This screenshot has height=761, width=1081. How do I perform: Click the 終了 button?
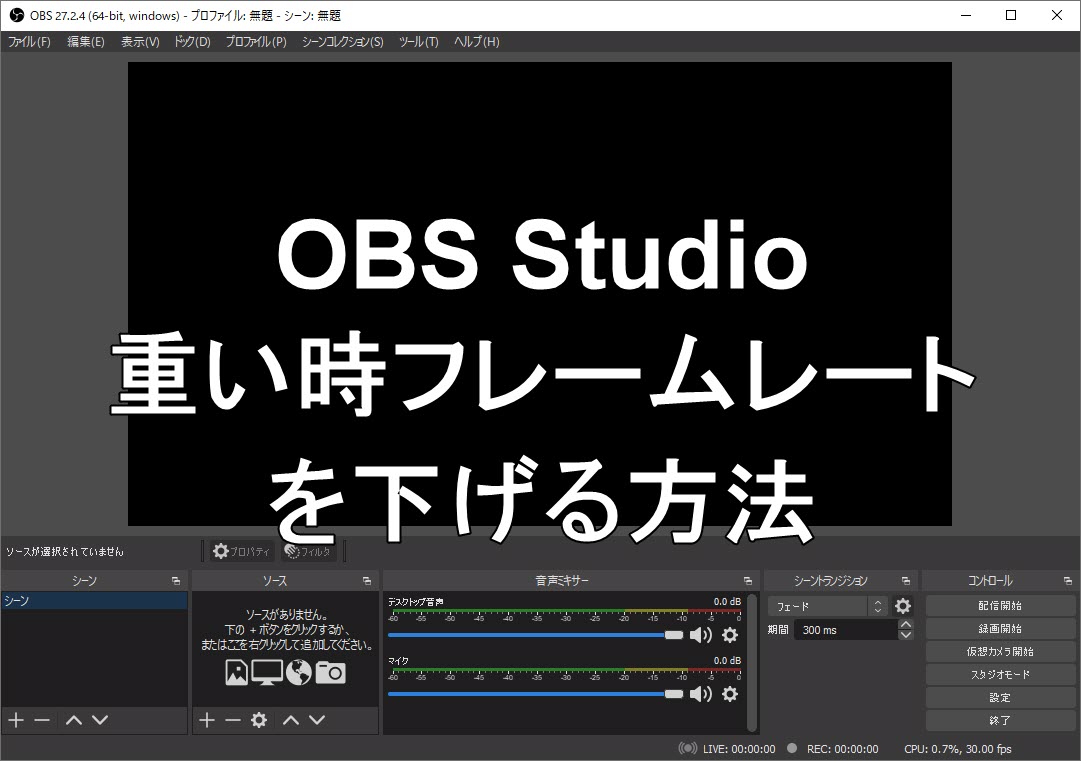[x=1000, y=720]
